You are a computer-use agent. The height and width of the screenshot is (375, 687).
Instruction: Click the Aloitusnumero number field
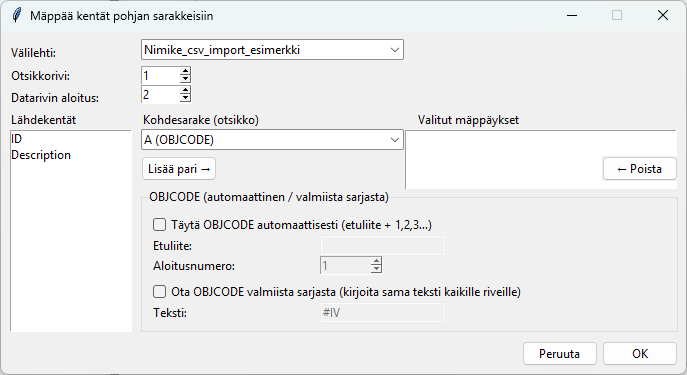(x=345, y=265)
